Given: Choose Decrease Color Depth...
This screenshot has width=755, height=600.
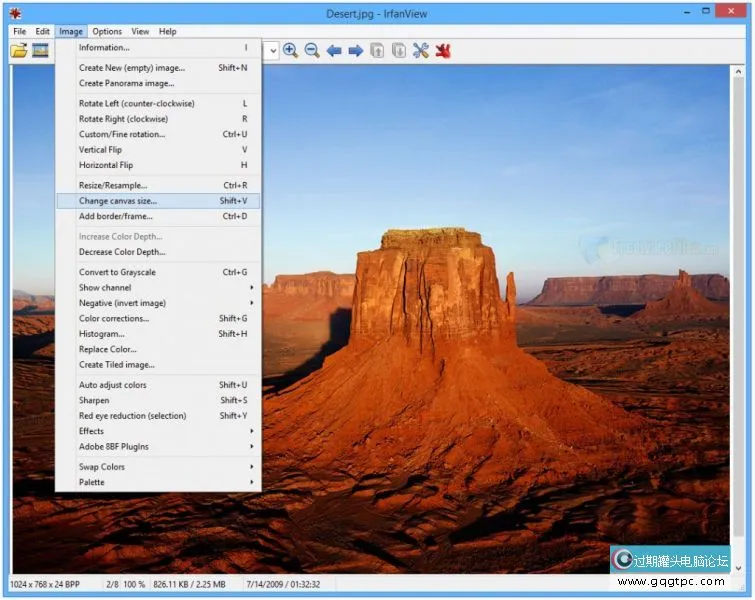Looking at the screenshot, I should click(158, 252).
